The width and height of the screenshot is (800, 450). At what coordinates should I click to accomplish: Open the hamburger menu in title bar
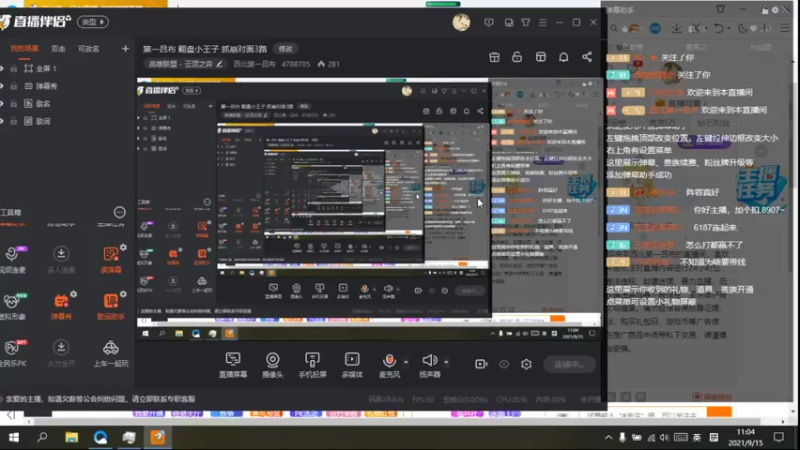pyautogui.click(x=542, y=22)
